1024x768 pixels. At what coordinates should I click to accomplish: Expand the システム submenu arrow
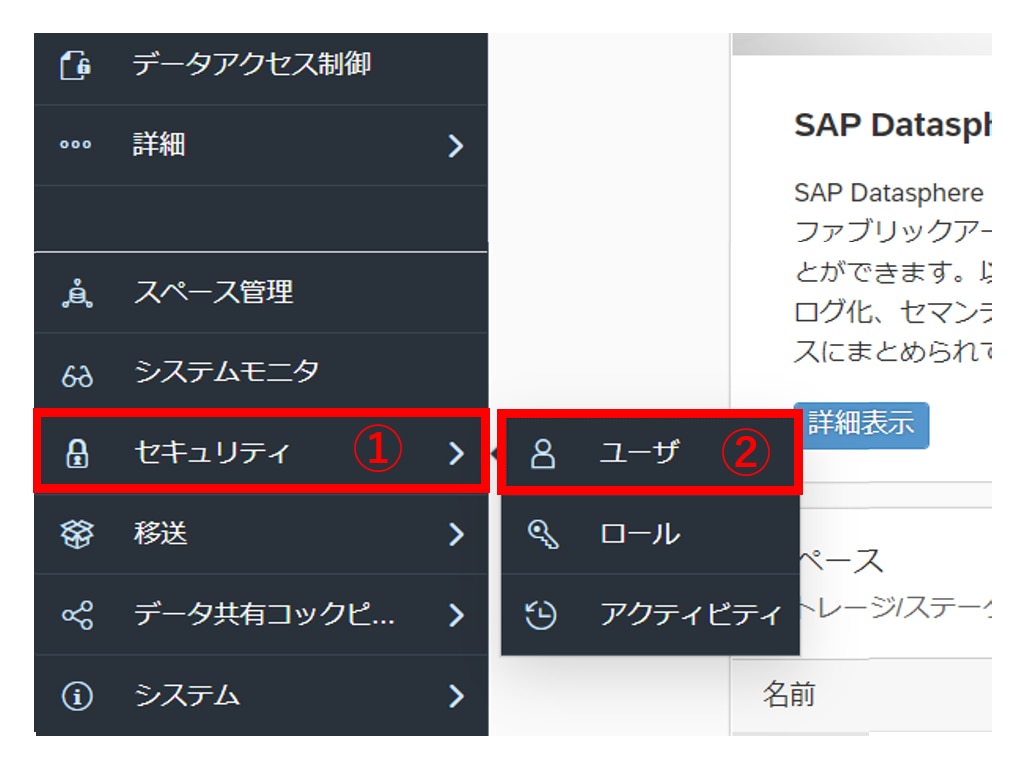point(456,695)
